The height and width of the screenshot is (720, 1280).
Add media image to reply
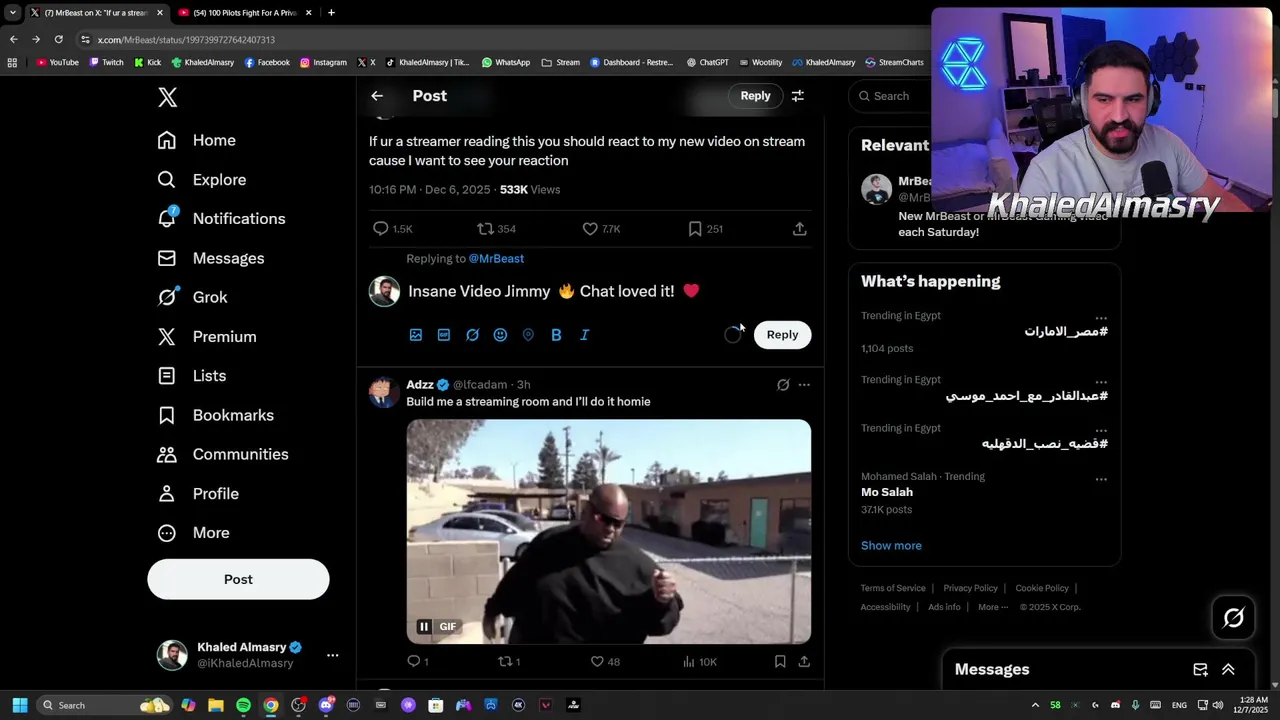coord(416,335)
